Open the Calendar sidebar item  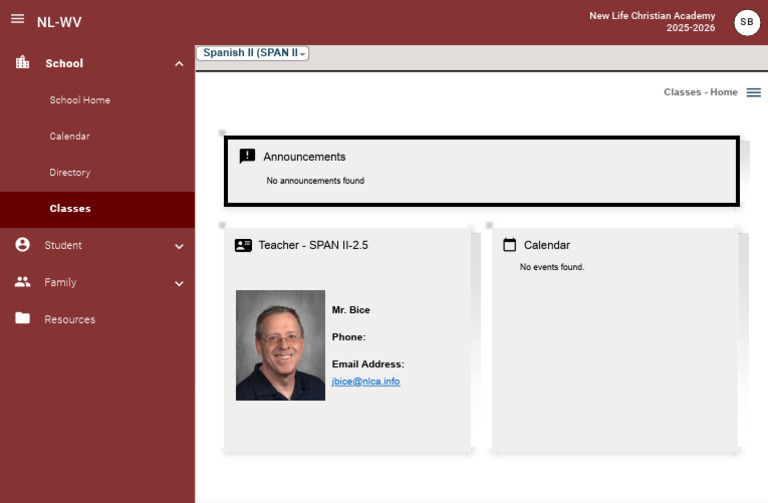(x=70, y=136)
